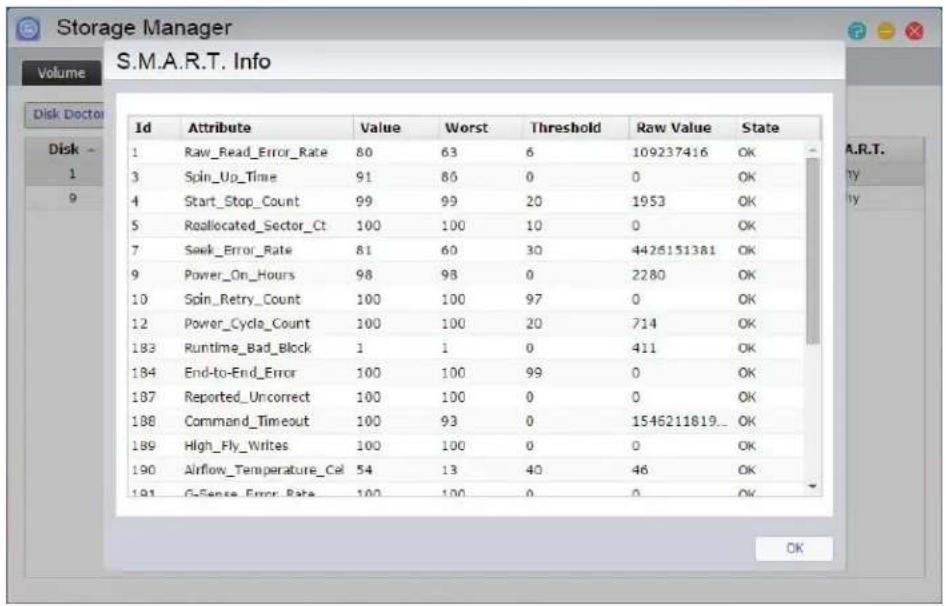Open the Disk Doctor button behind the dialog

tap(65, 114)
